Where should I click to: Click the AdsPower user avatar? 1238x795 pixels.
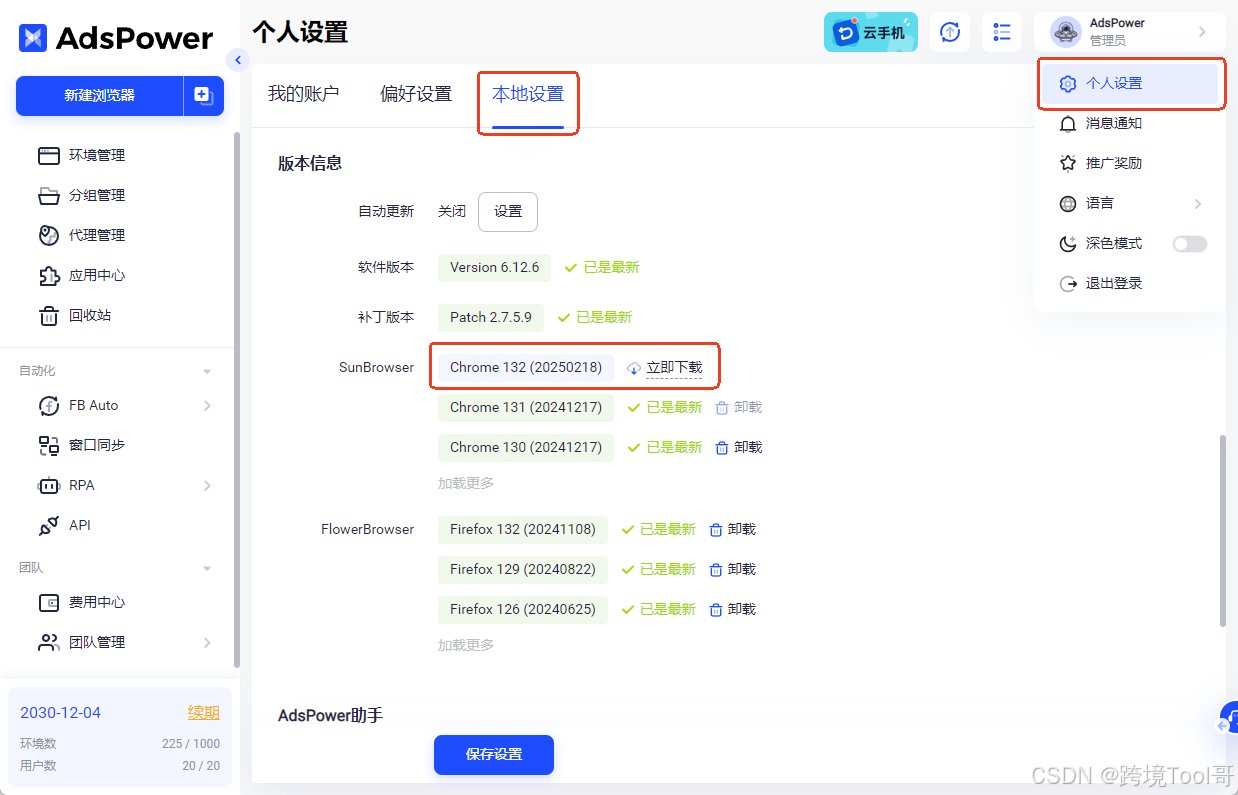coord(1066,32)
